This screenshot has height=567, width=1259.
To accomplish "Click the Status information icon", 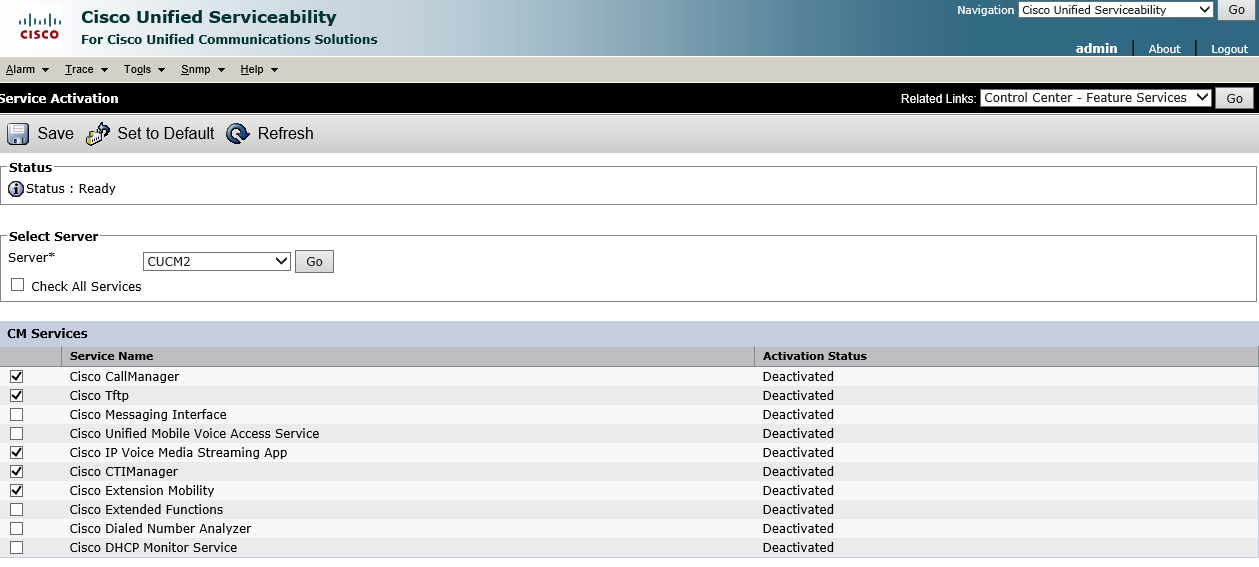I will tap(16, 189).
